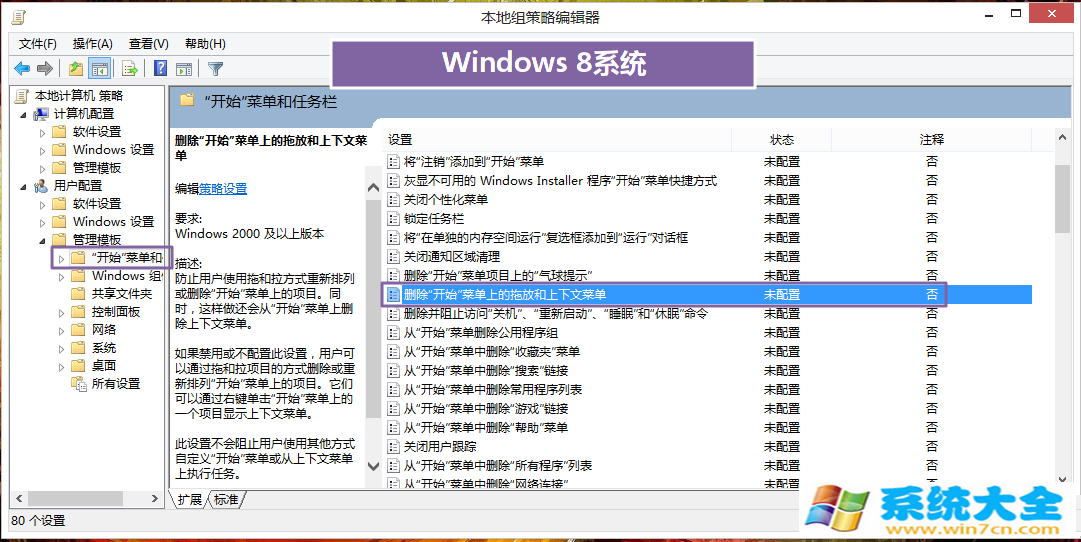Viewport: 1081px width, 542px height.
Task: Click folder icon of 共享文件夹
Action: click(79, 293)
